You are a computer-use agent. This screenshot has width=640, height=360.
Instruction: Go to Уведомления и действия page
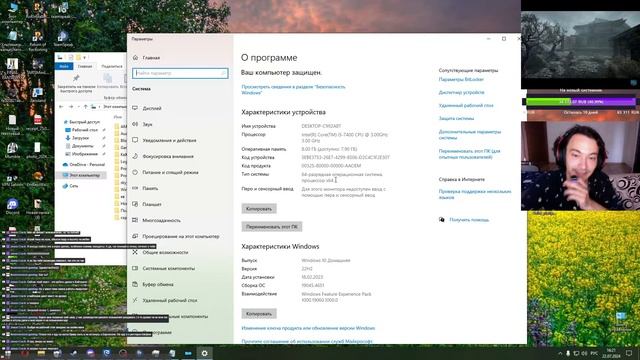164,140
